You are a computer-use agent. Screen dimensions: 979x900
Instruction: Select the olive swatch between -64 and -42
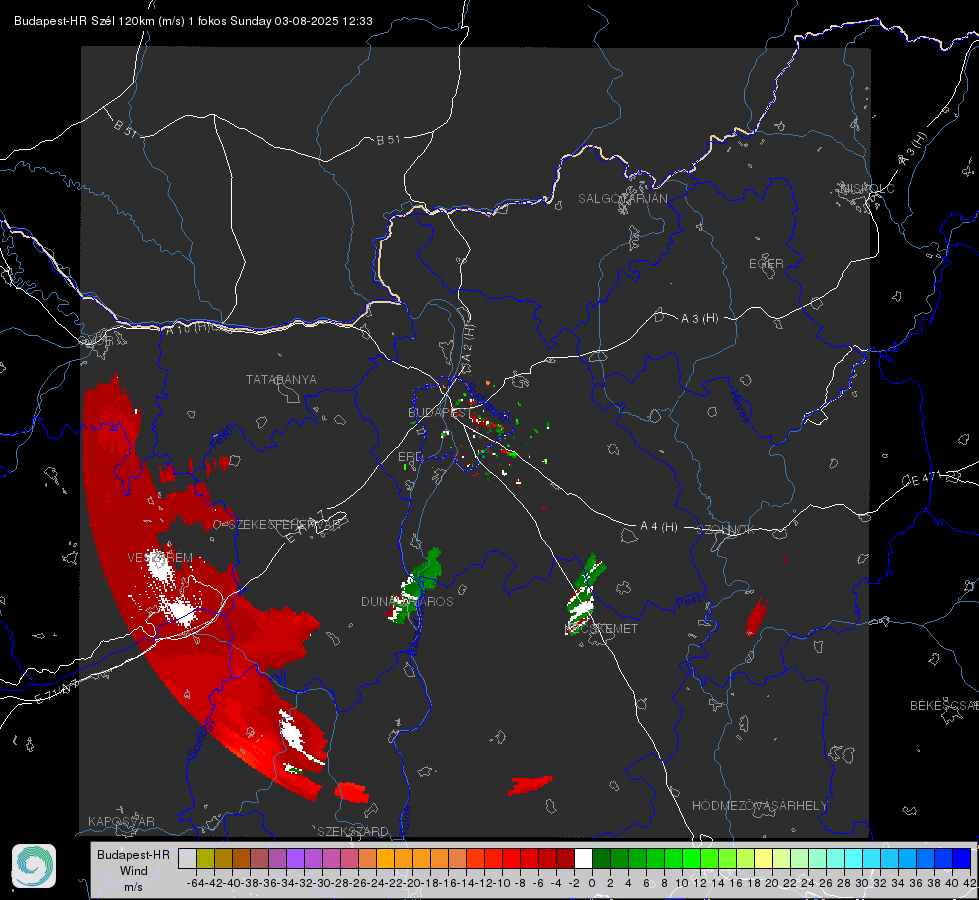205,859
